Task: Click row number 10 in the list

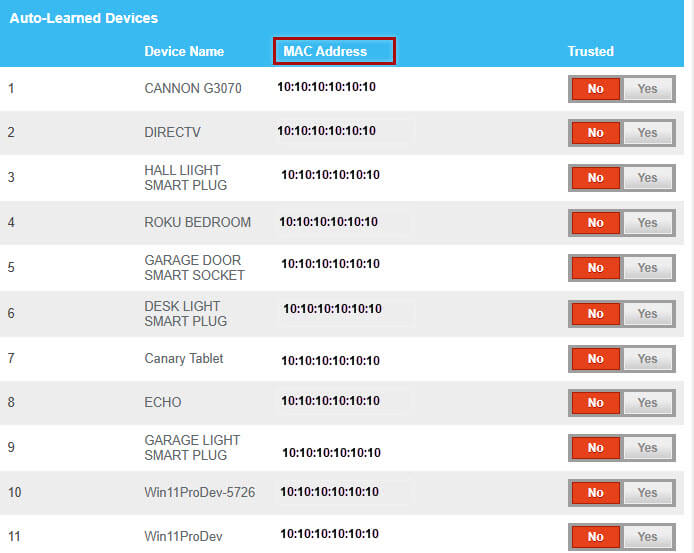Action: (14, 492)
